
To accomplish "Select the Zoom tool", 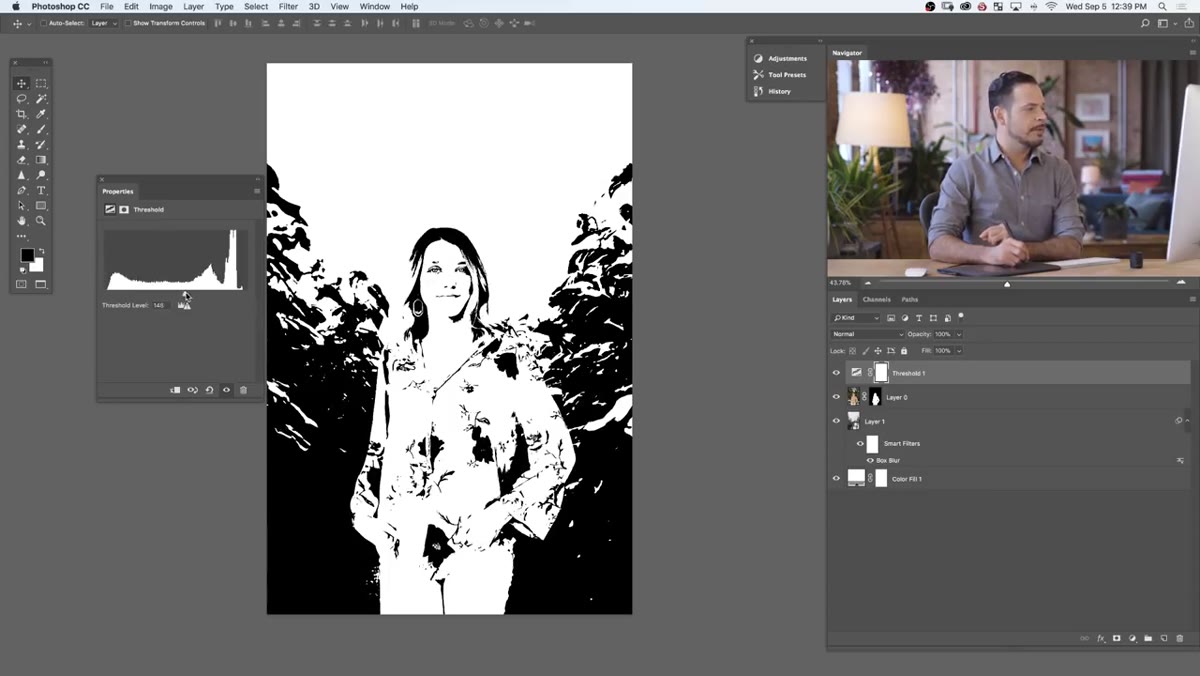I will tap(41, 220).
